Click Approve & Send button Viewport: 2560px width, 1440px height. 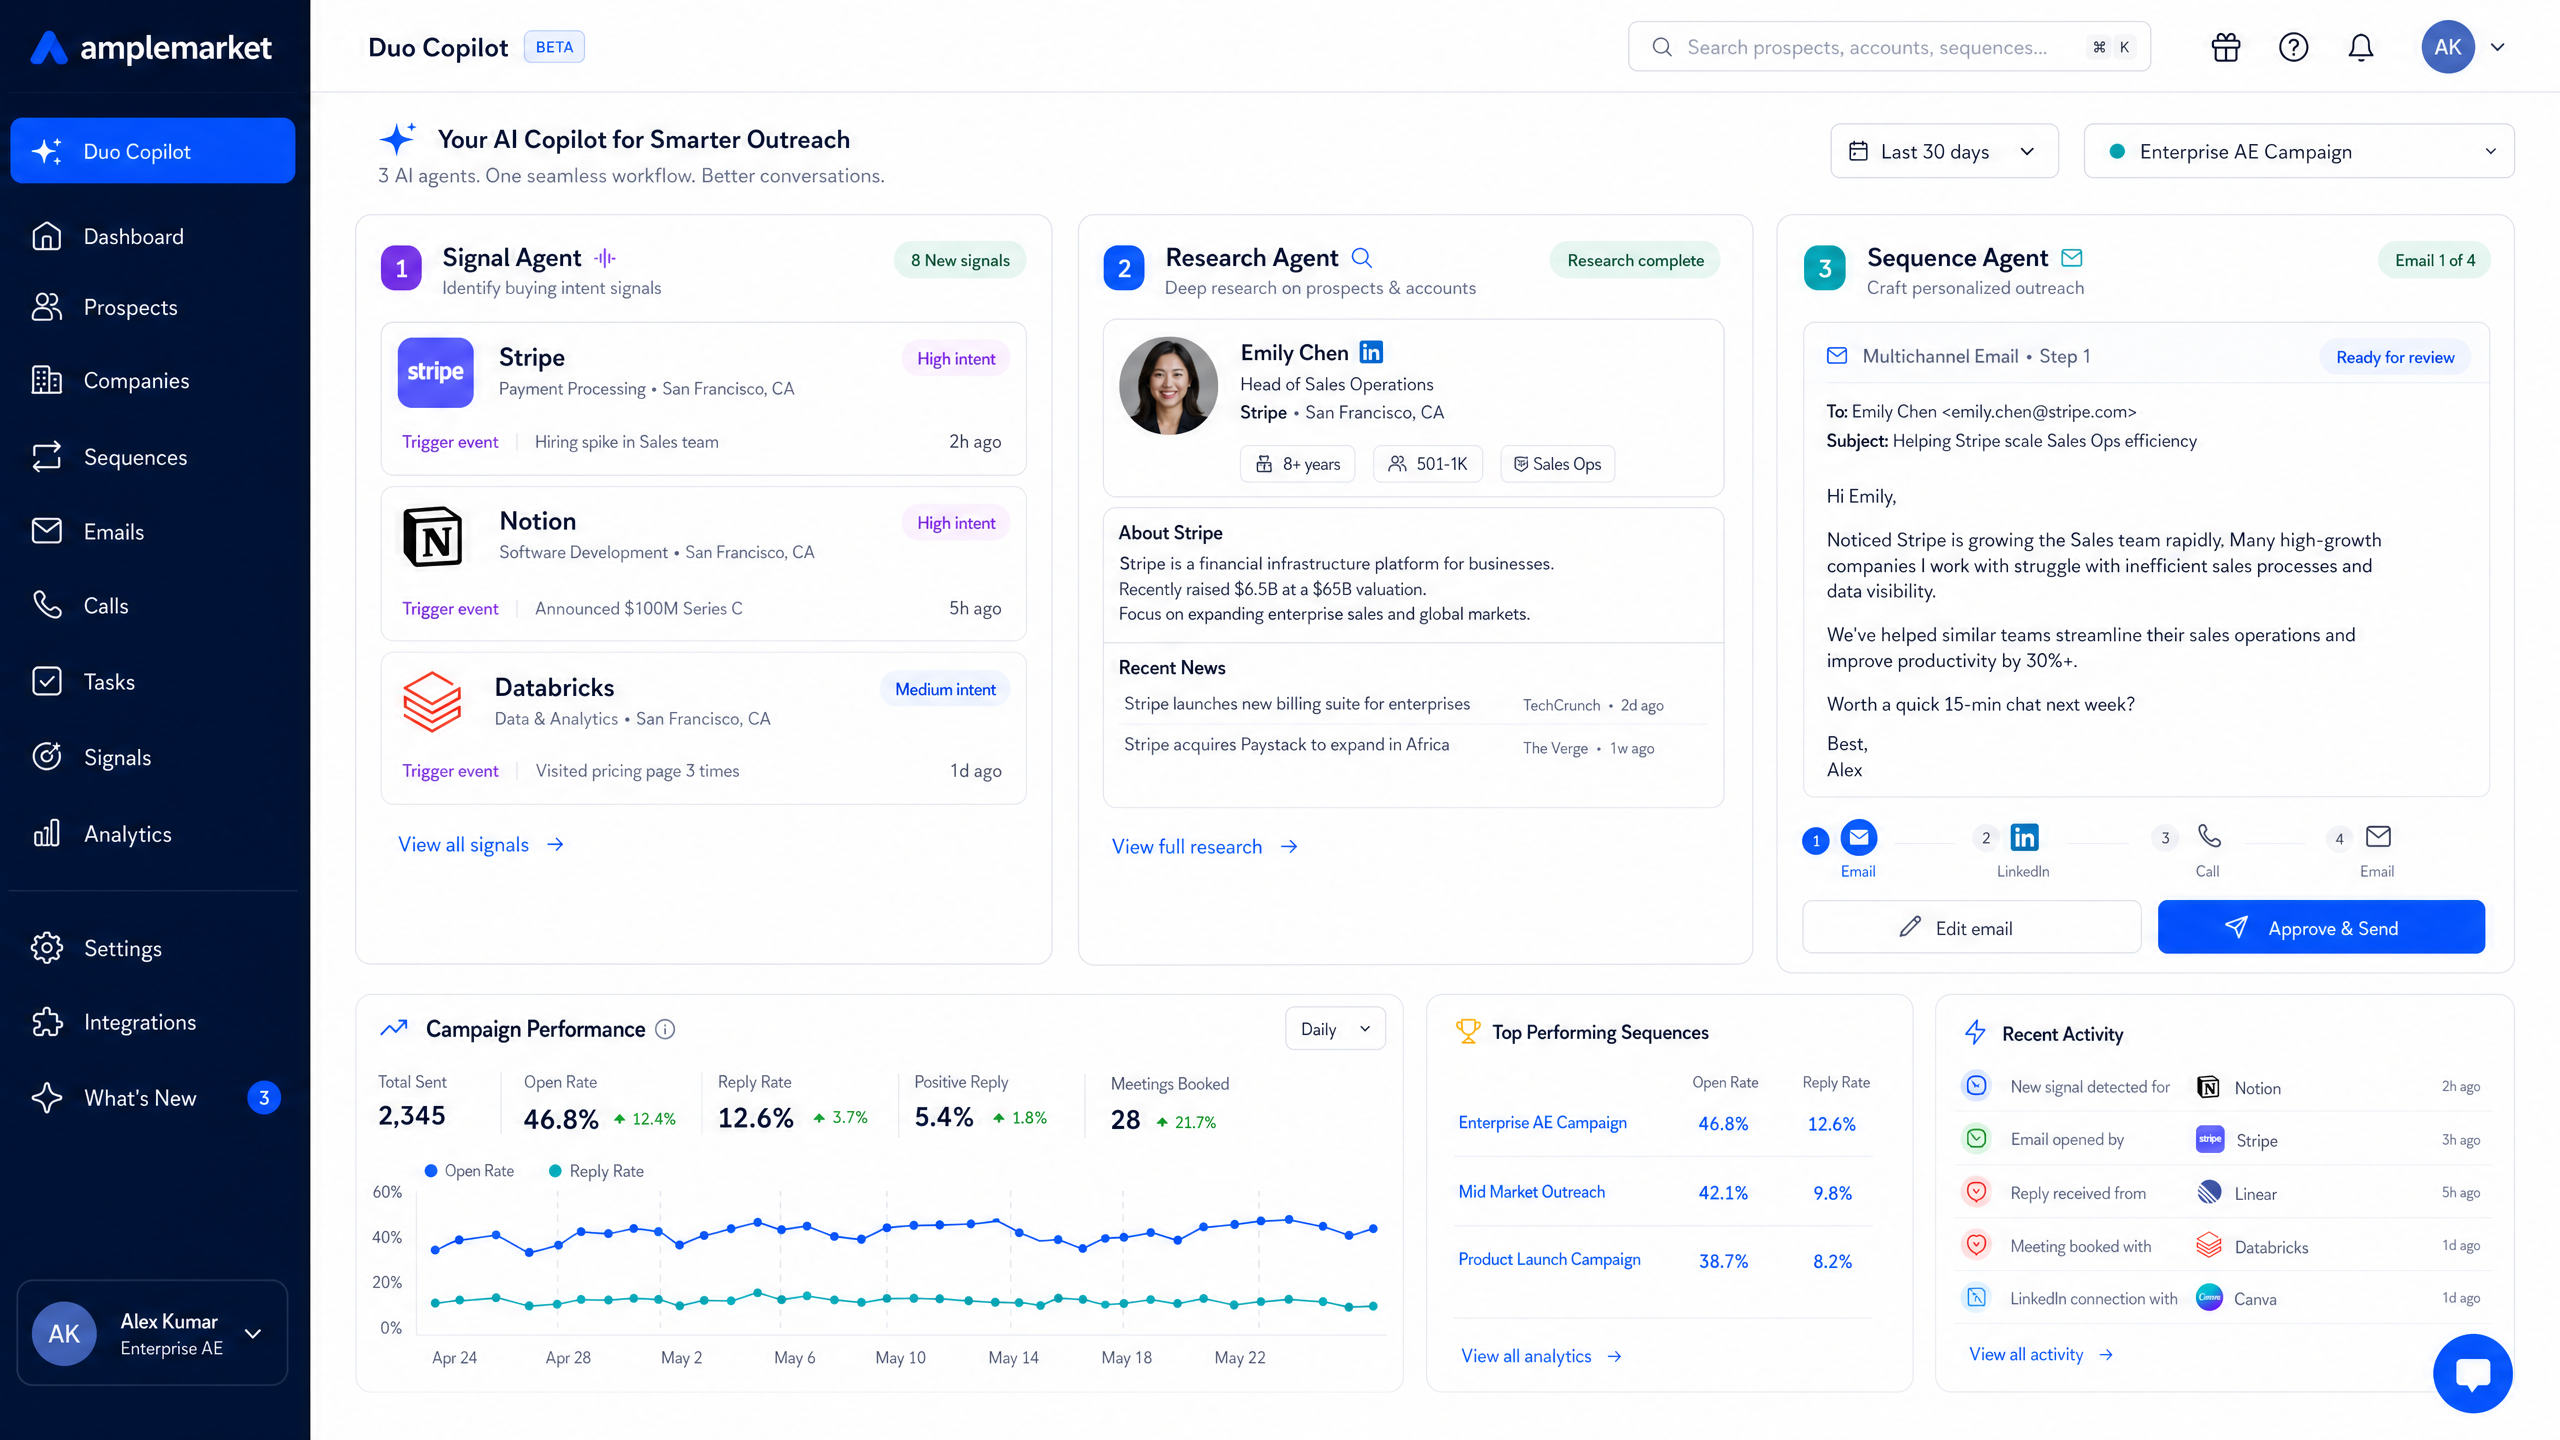2321,927
